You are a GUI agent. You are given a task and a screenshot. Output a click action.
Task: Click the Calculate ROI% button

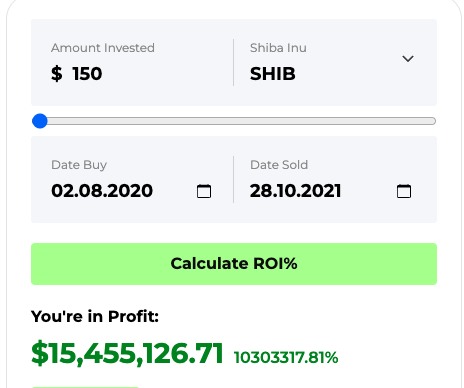234,264
